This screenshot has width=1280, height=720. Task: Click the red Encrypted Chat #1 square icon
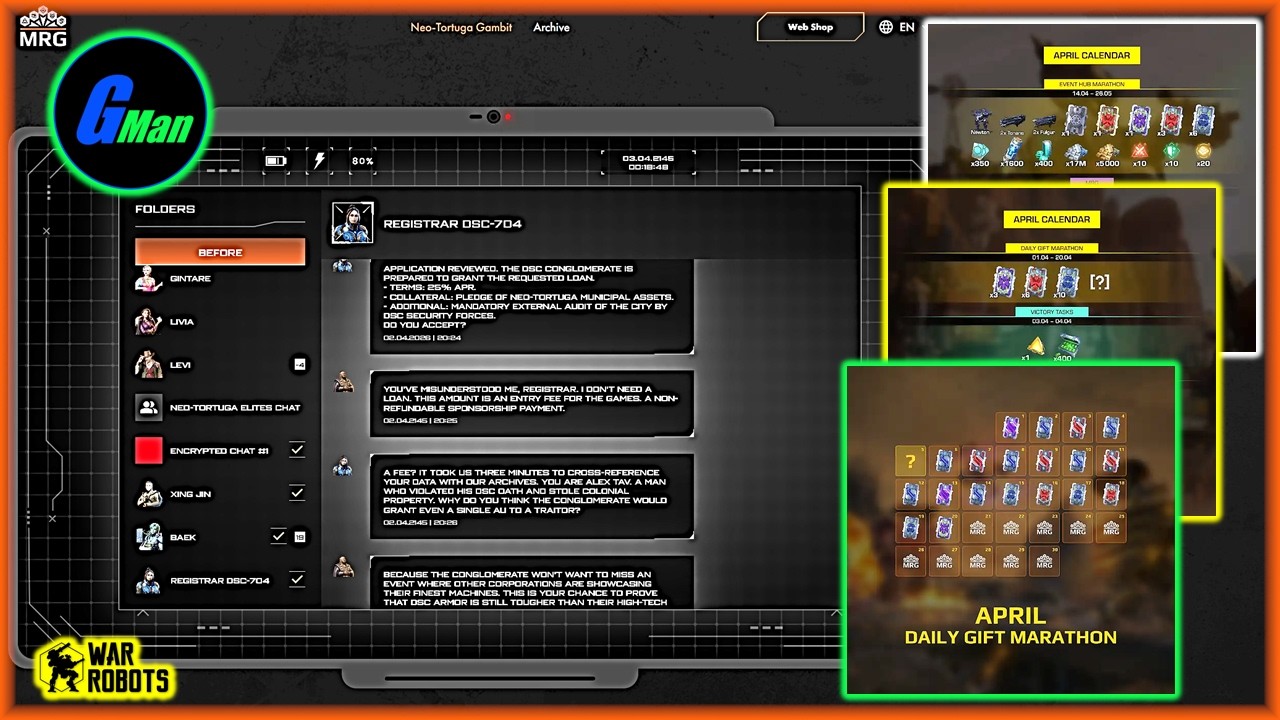(149, 451)
